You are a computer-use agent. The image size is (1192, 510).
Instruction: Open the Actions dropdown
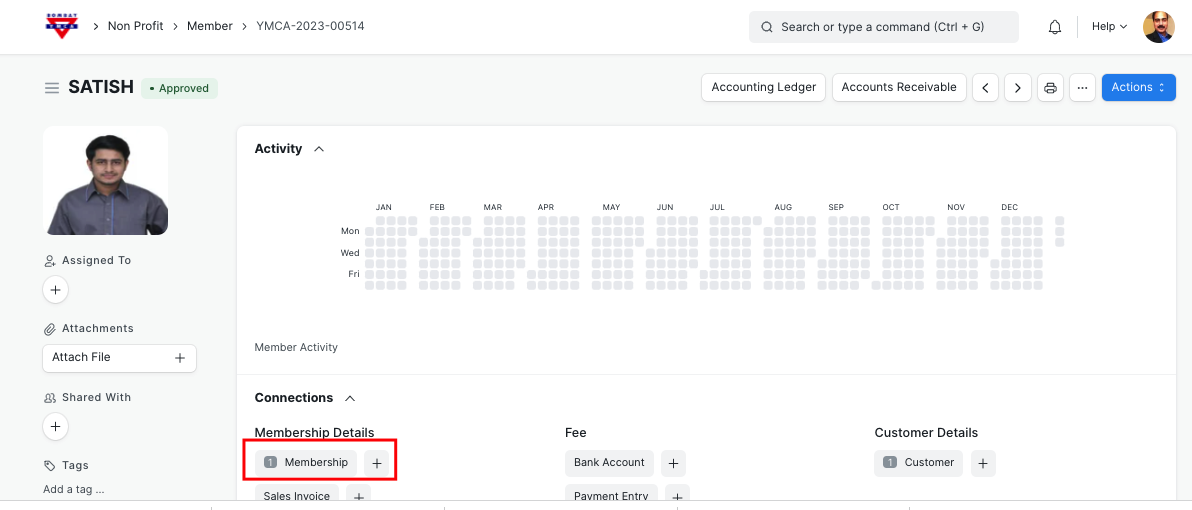[1138, 88]
